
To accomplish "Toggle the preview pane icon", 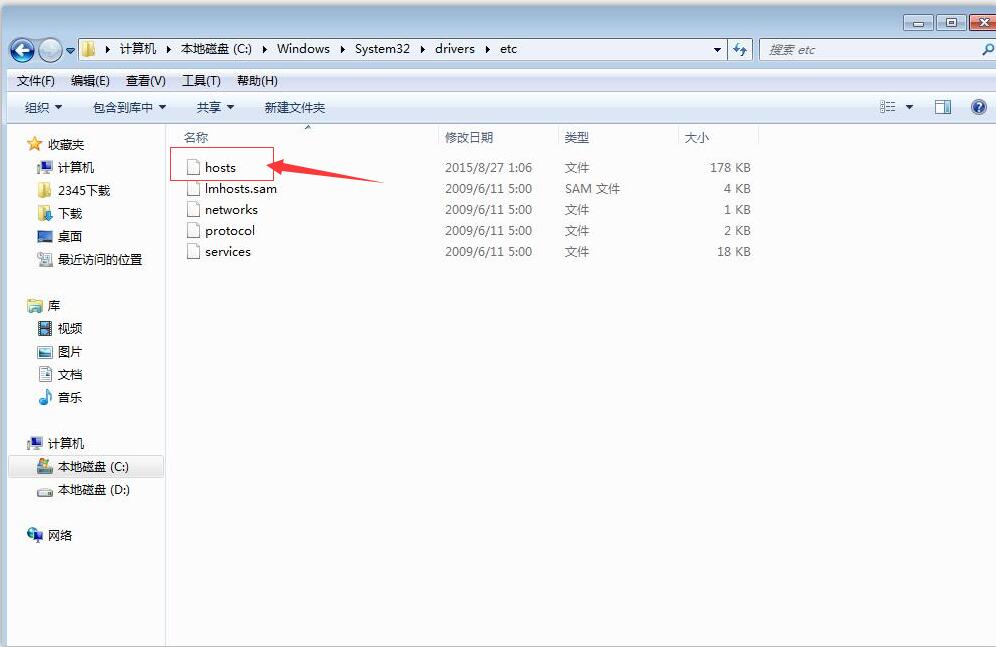I will coord(943,107).
